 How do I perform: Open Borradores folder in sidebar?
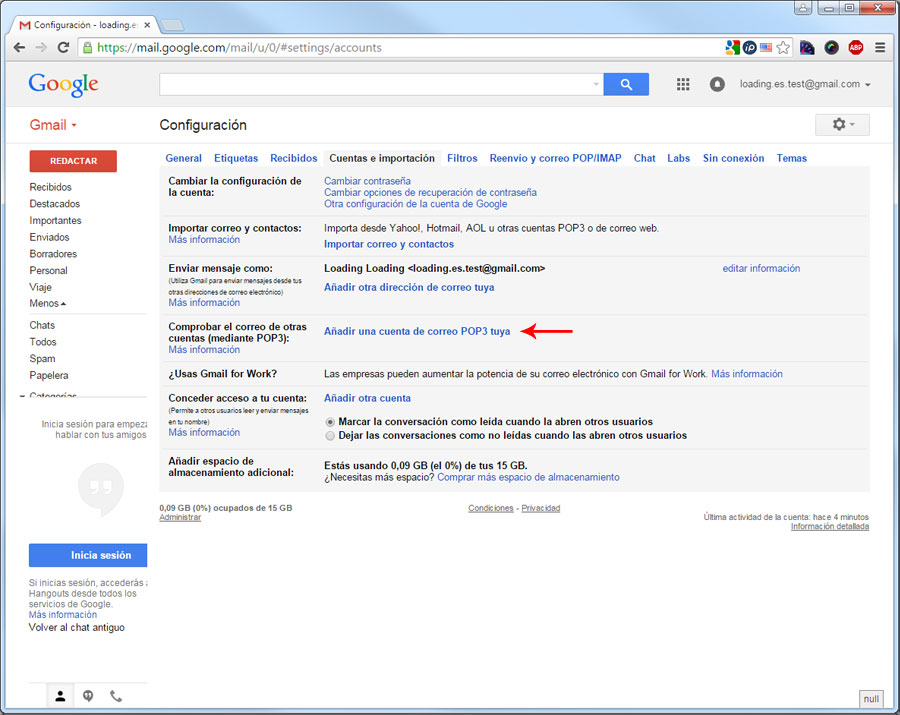(x=53, y=254)
